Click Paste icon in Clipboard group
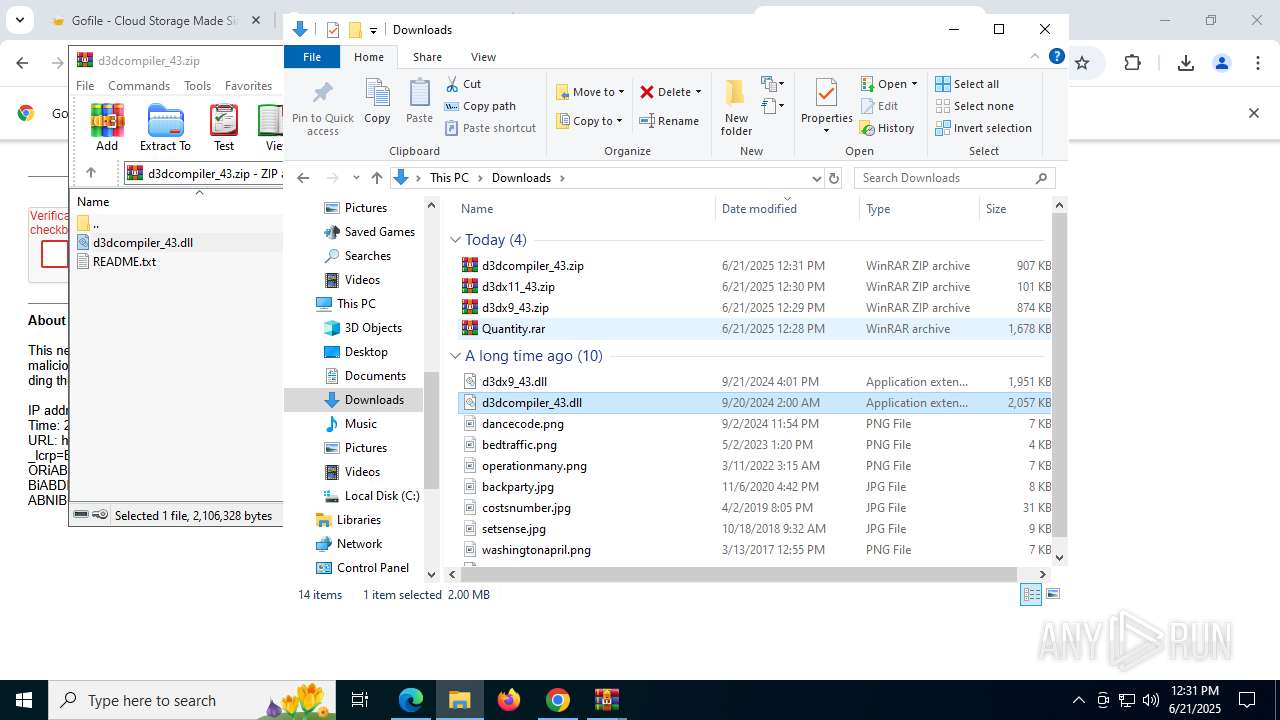 click(419, 101)
